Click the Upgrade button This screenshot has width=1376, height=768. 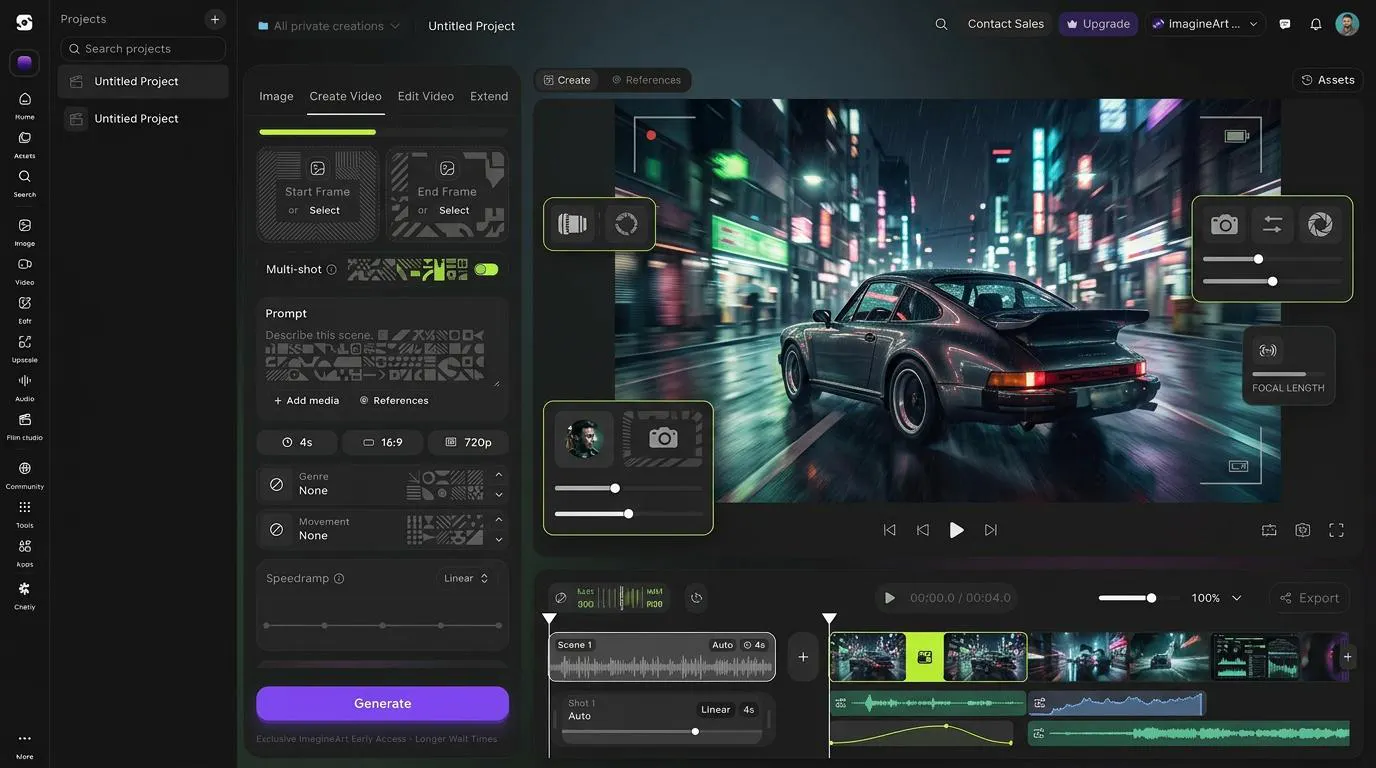pyautogui.click(x=1098, y=24)
